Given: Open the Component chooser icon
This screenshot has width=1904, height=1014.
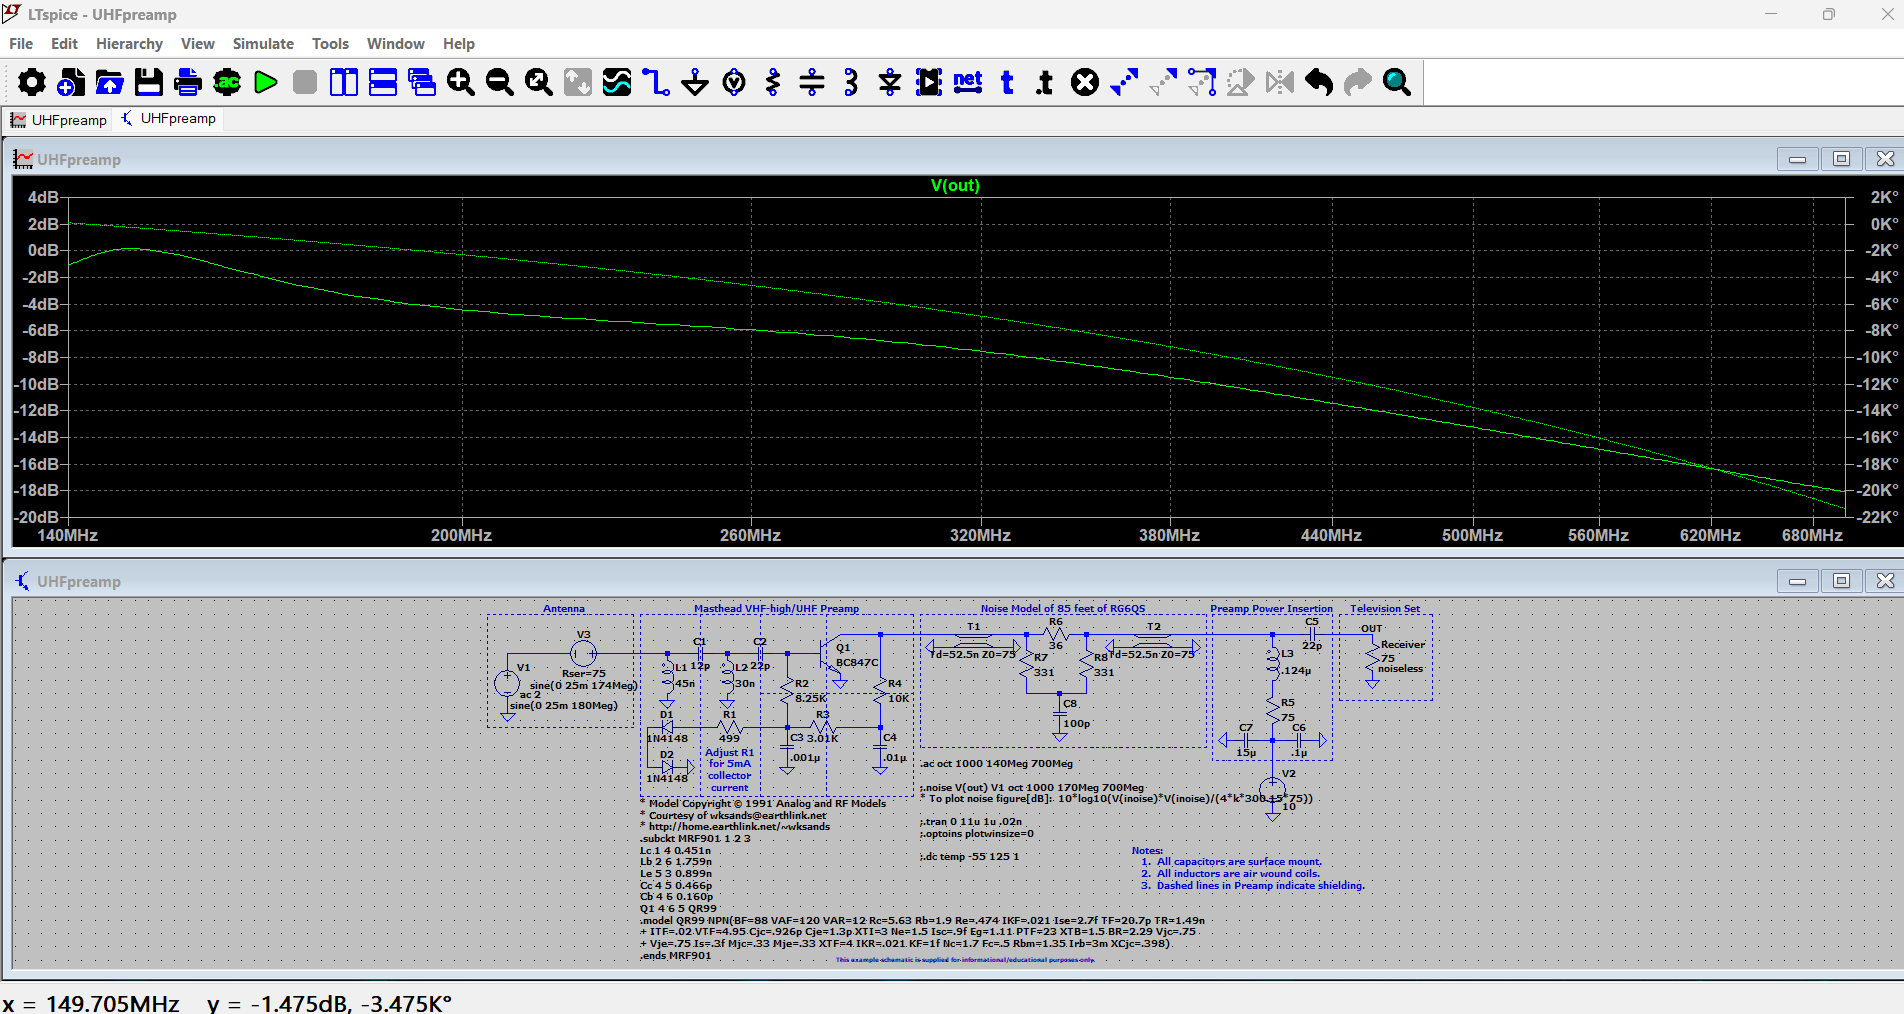Looking at the screenshot, I should coord(929,82).
